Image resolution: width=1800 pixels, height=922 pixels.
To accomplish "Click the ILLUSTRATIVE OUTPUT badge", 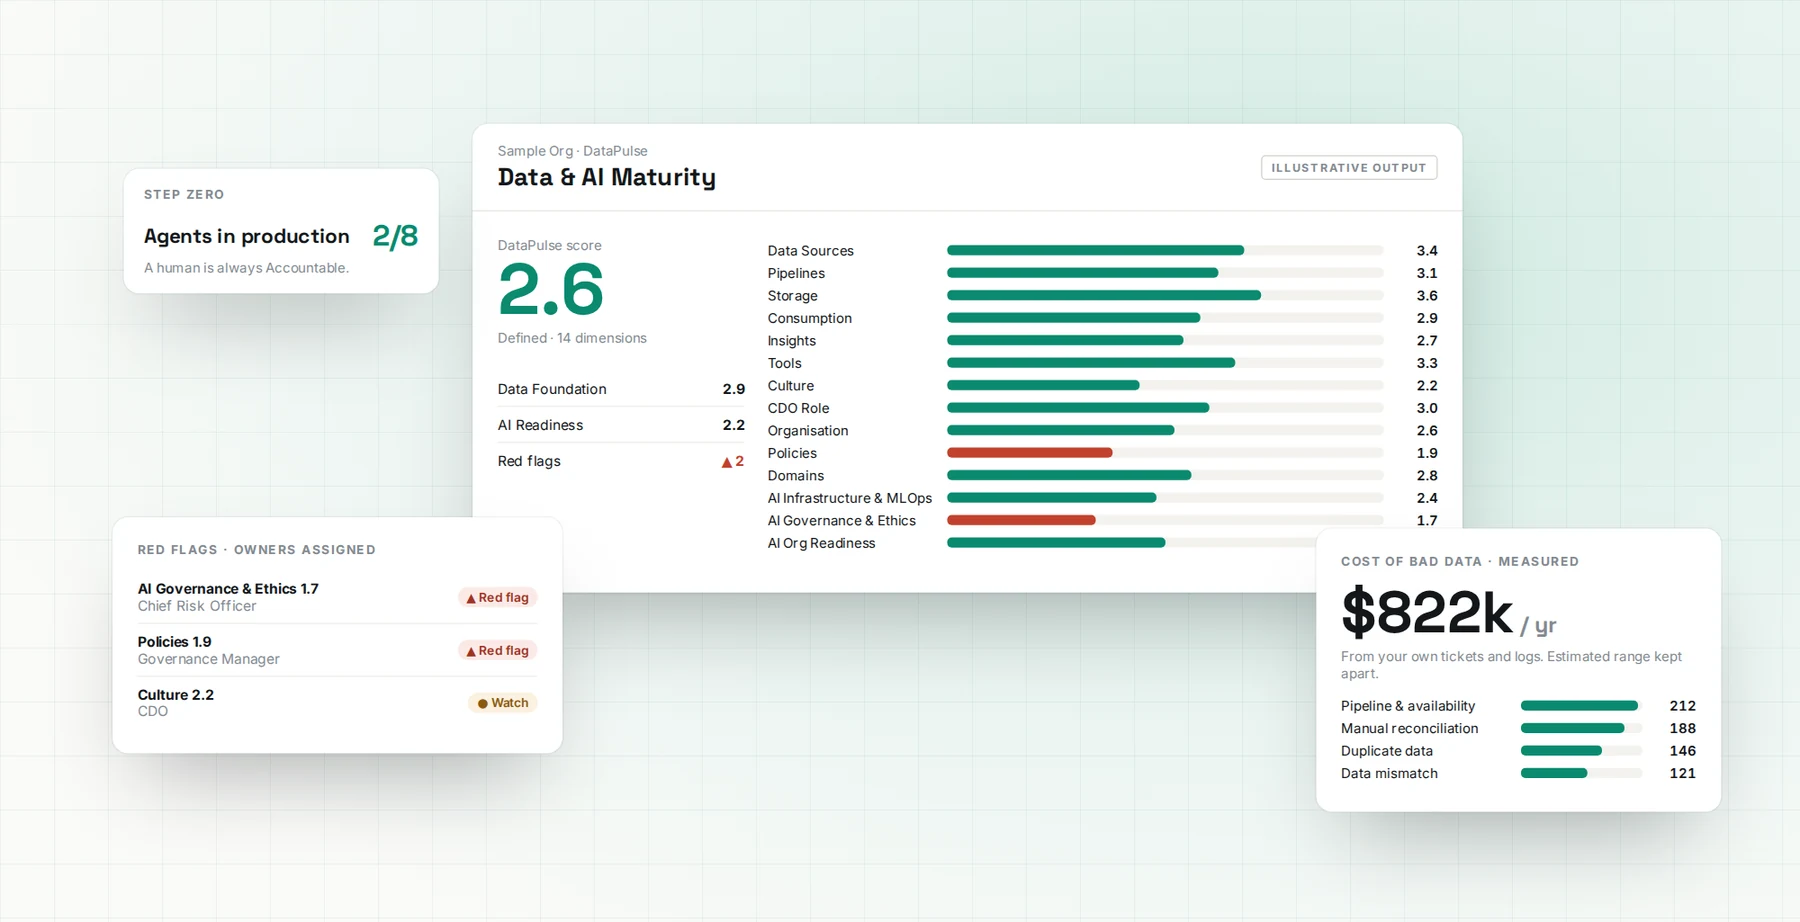I will (1349, 168).
